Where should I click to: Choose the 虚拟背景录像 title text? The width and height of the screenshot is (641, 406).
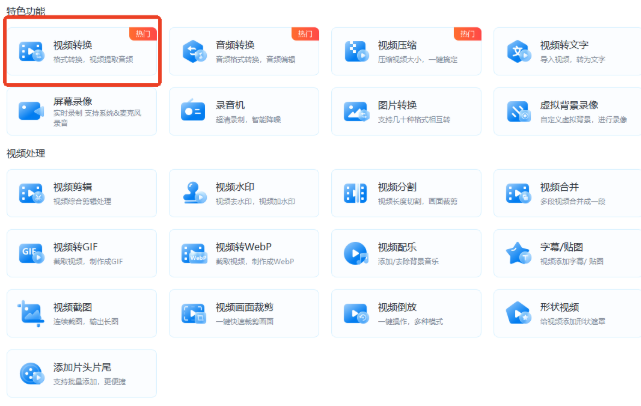point(569,105)
